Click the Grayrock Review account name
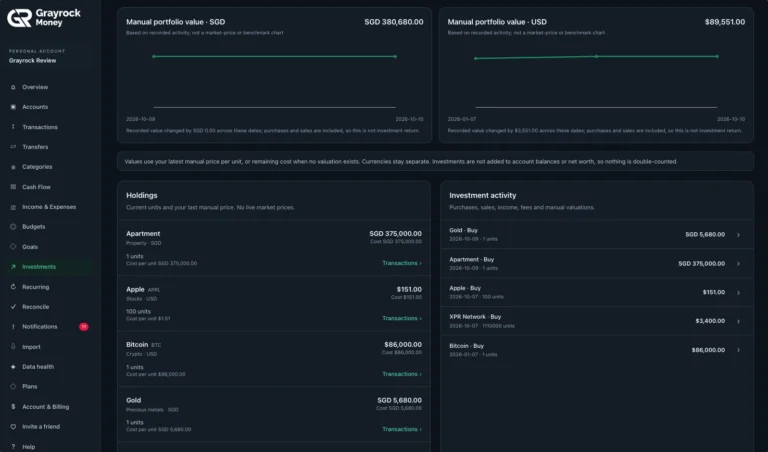The width and height of the screenshot is (768, 452). point(32,61)
